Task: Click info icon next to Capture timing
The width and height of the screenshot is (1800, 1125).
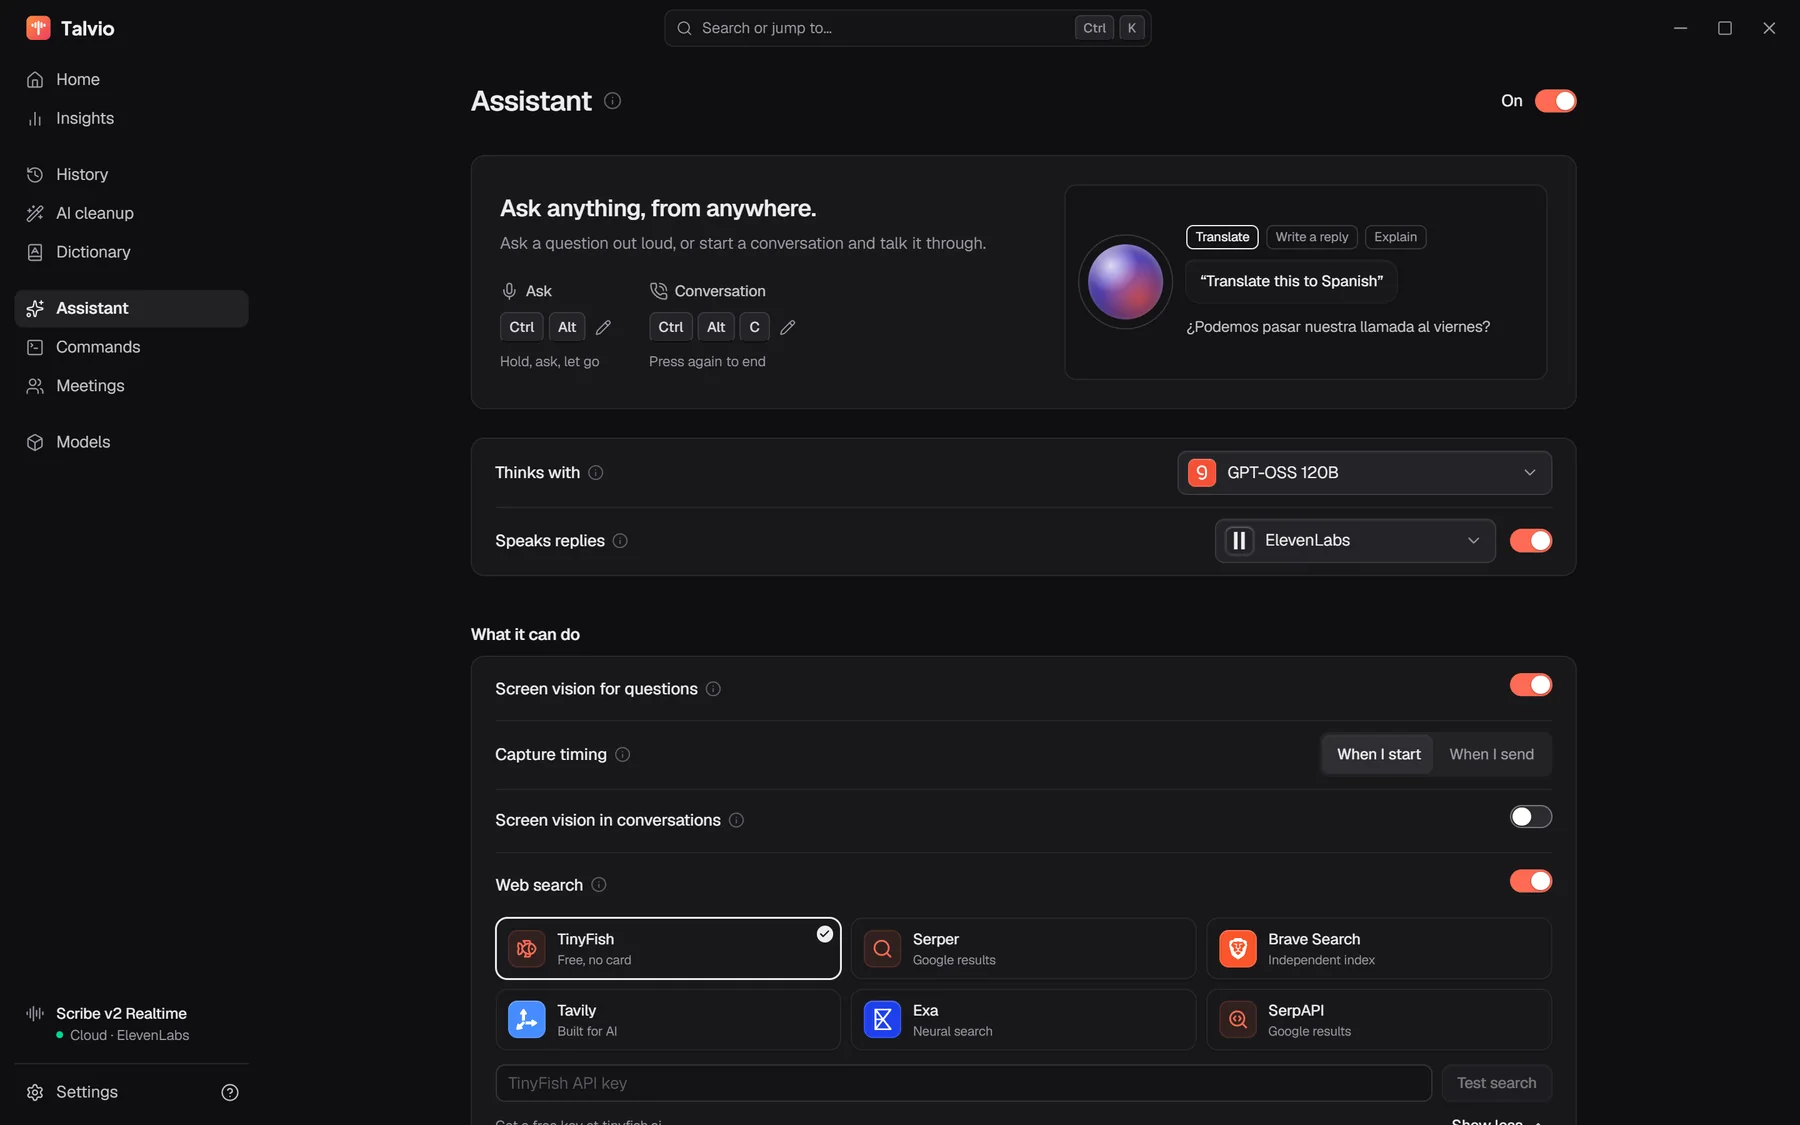Action: (x=623, y=755)
